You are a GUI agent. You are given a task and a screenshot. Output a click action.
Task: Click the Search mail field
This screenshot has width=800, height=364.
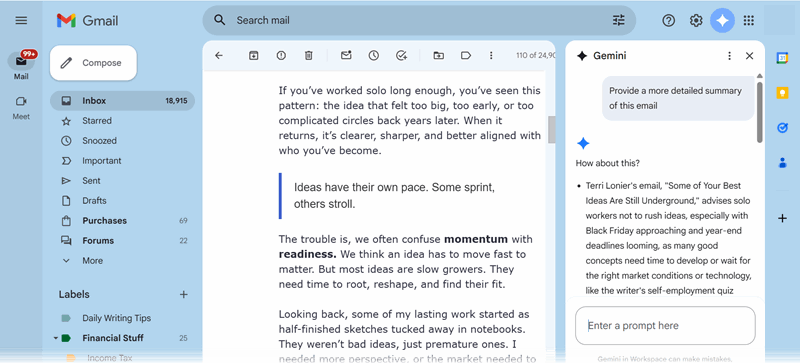click(419, 20)
